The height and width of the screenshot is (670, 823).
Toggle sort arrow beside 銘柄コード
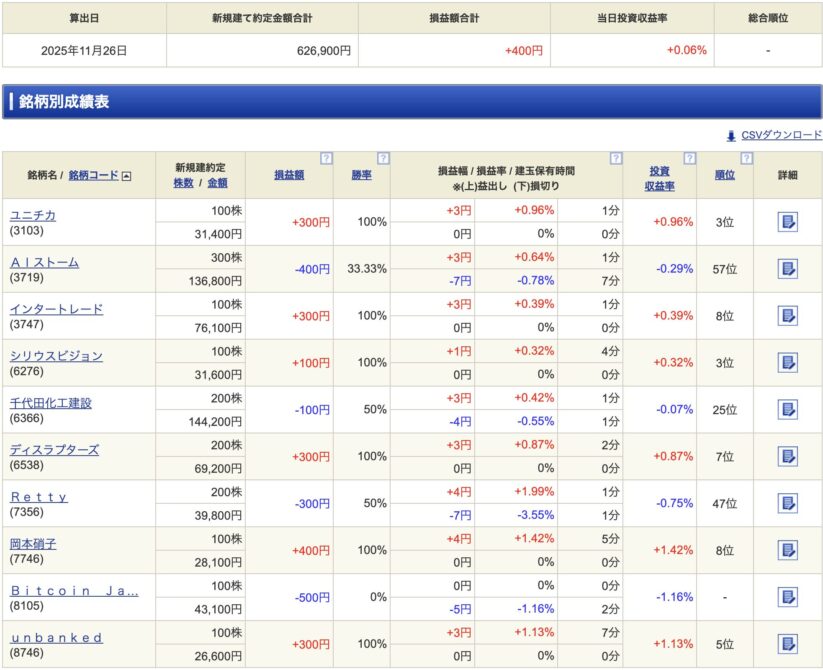(126, 176)
